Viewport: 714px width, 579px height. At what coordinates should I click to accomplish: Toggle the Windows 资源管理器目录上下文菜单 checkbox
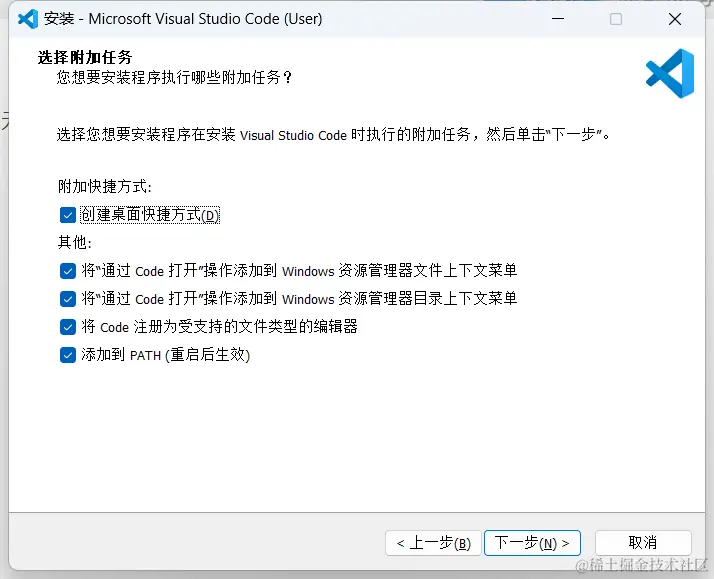click(68, 299)
